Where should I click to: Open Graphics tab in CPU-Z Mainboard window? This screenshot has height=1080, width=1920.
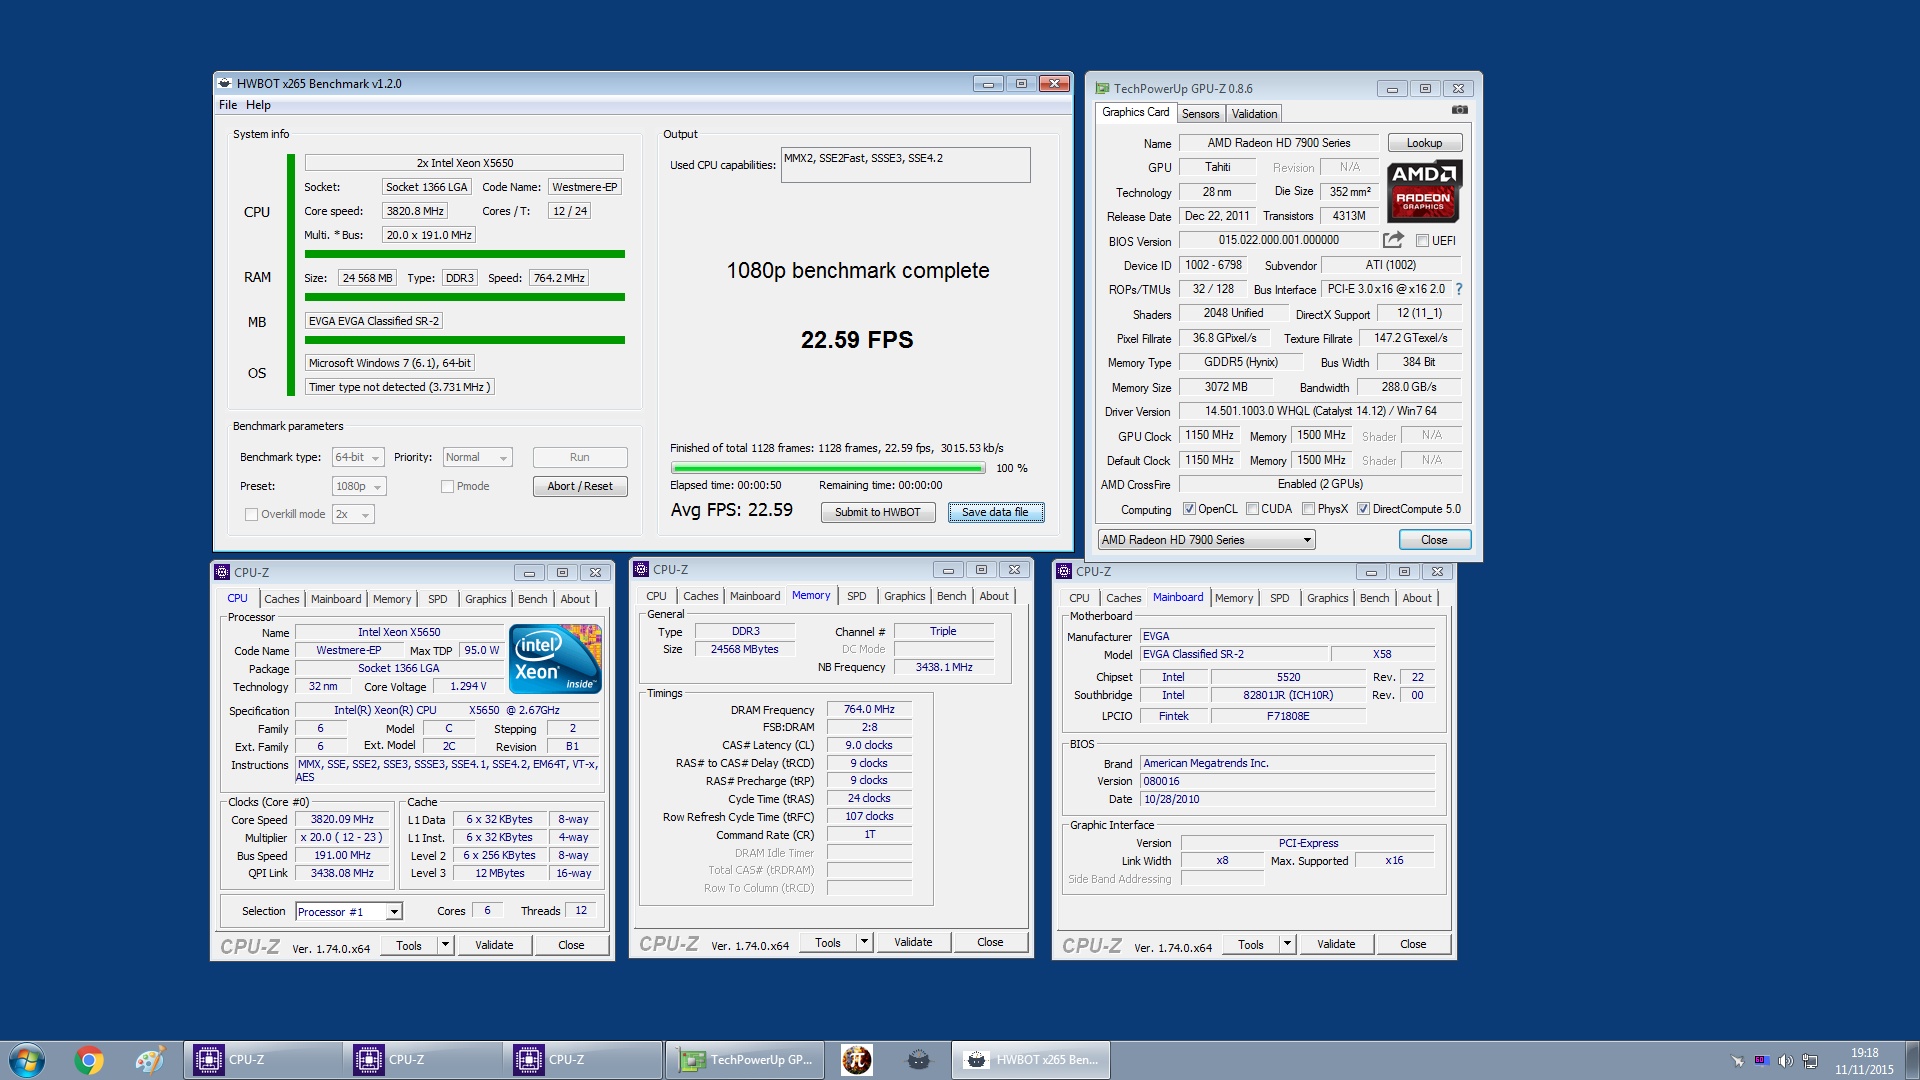click(1327, 598)
